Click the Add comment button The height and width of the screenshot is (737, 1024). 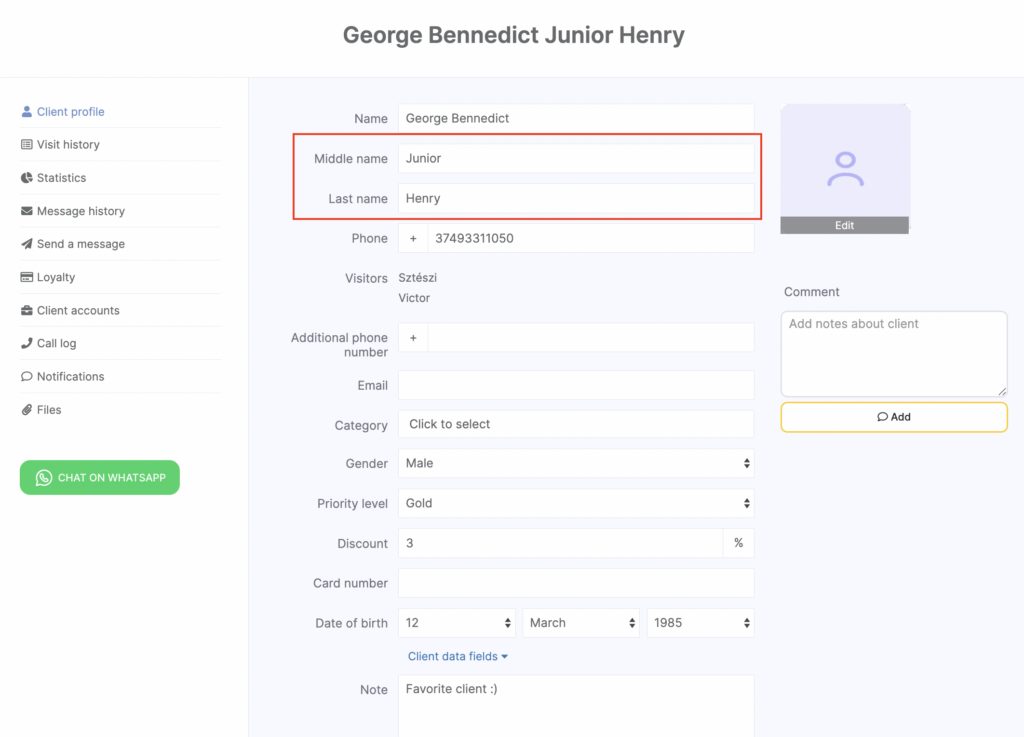point(894,417)
